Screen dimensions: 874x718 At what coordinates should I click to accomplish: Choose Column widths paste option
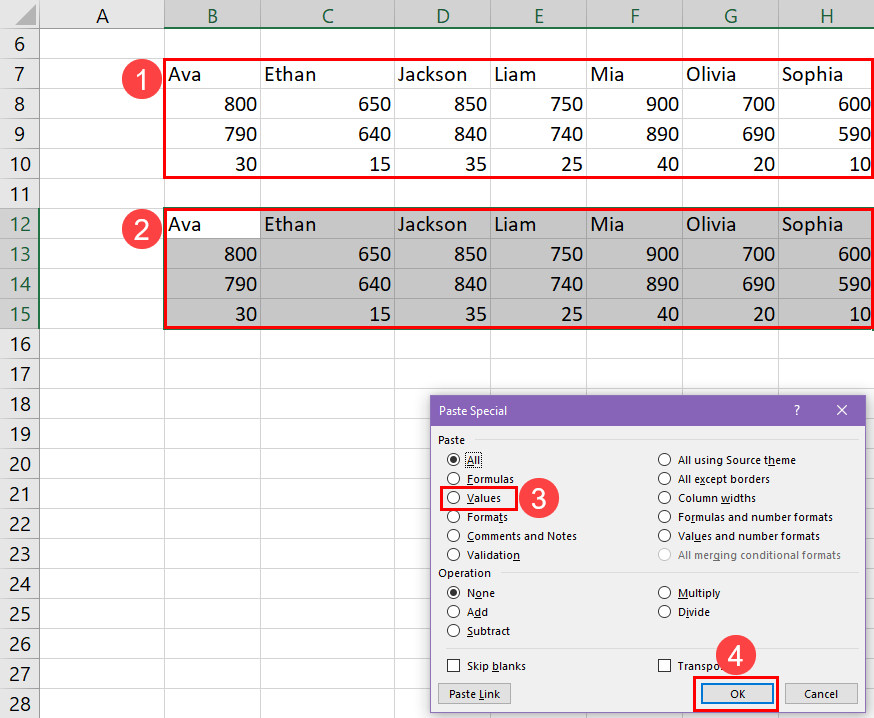tap(664, 498)
